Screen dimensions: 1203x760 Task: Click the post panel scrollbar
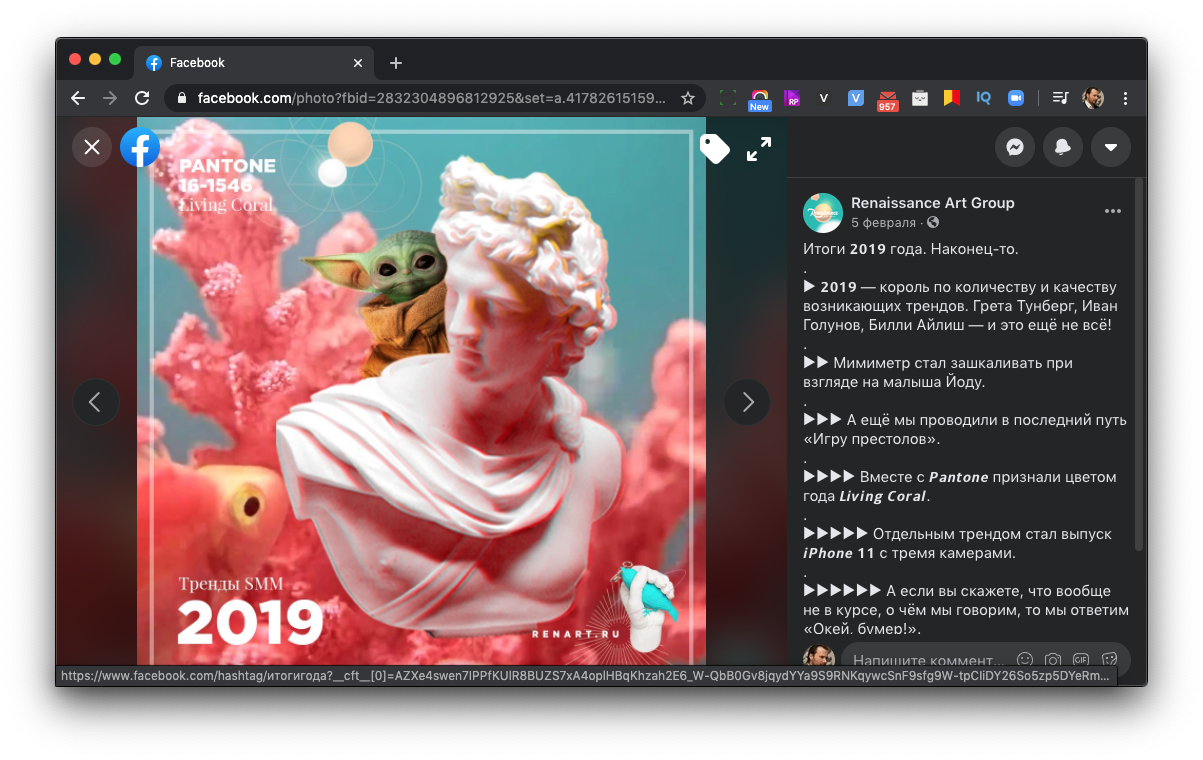1138,364
